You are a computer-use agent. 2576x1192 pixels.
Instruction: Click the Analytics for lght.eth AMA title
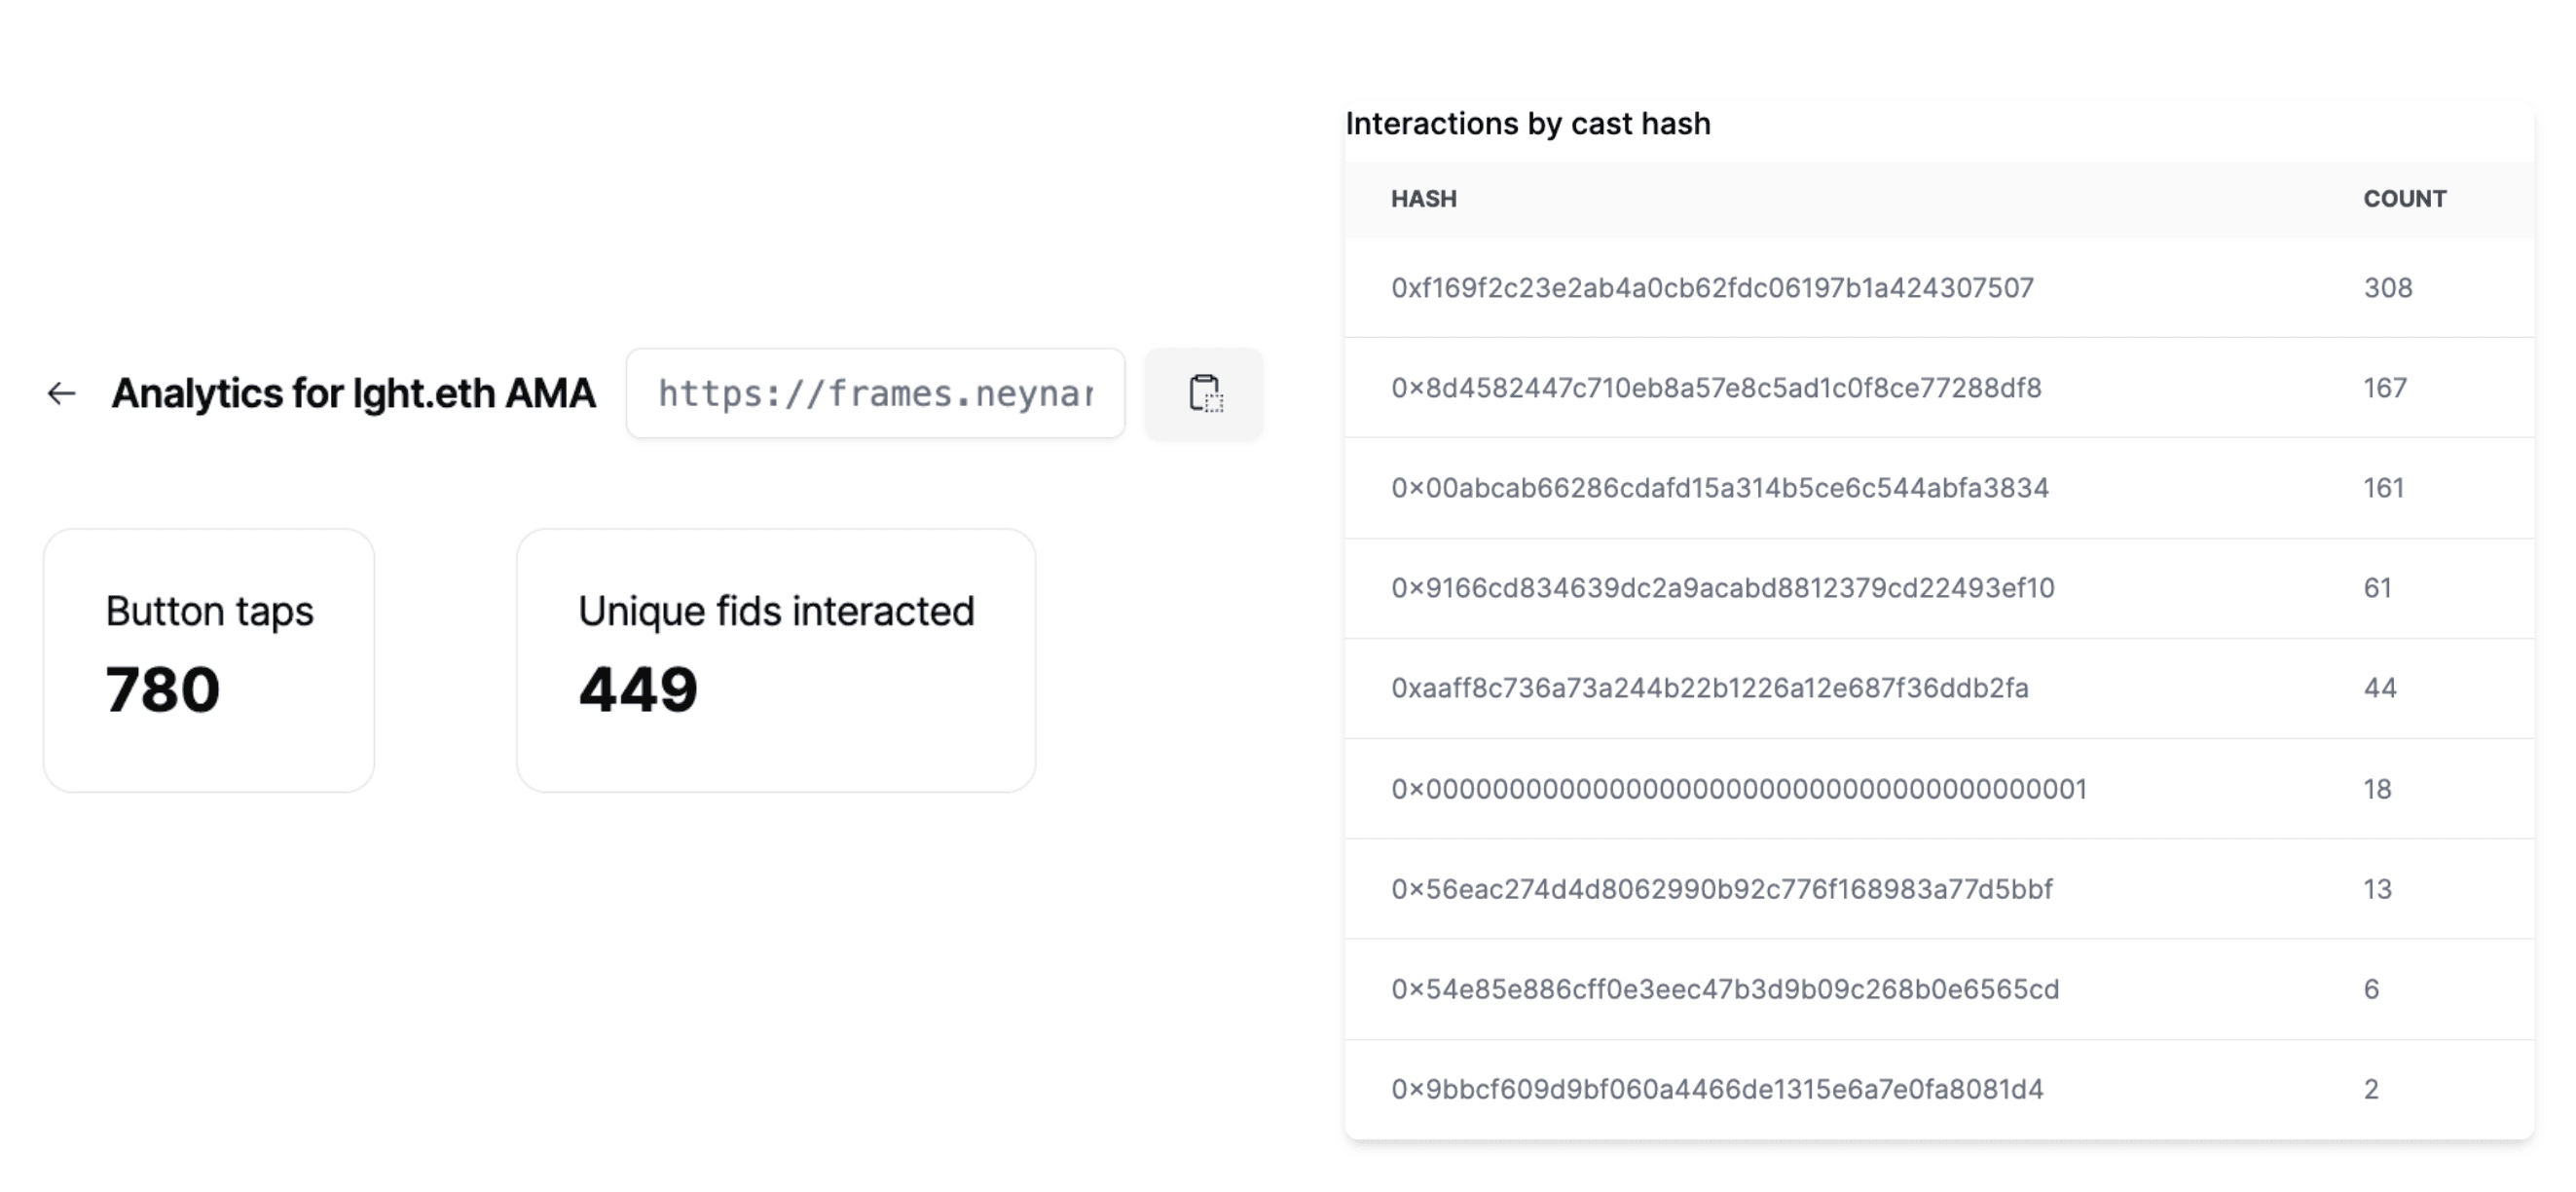(x=353, y=393)
